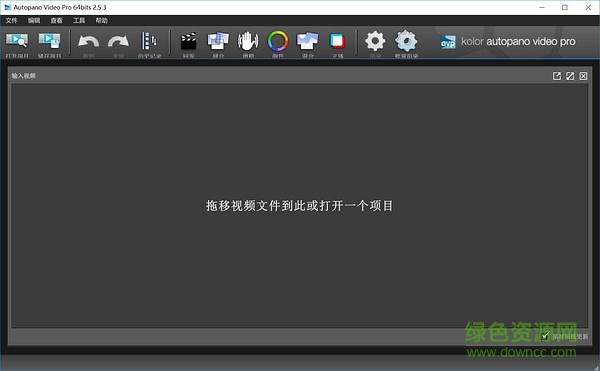This screenshot has height=371, width=600.
Task: Click the blend tool icon
Action: click(308, 41)
